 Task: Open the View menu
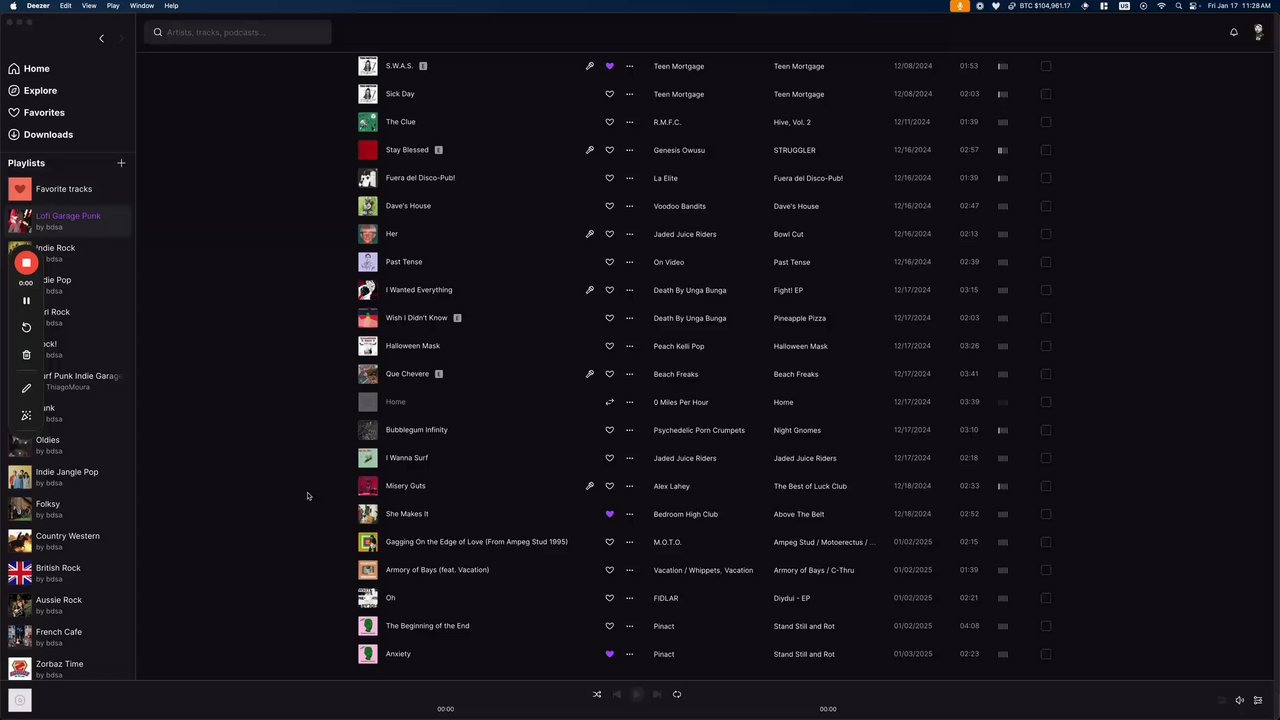coord(89,6)
